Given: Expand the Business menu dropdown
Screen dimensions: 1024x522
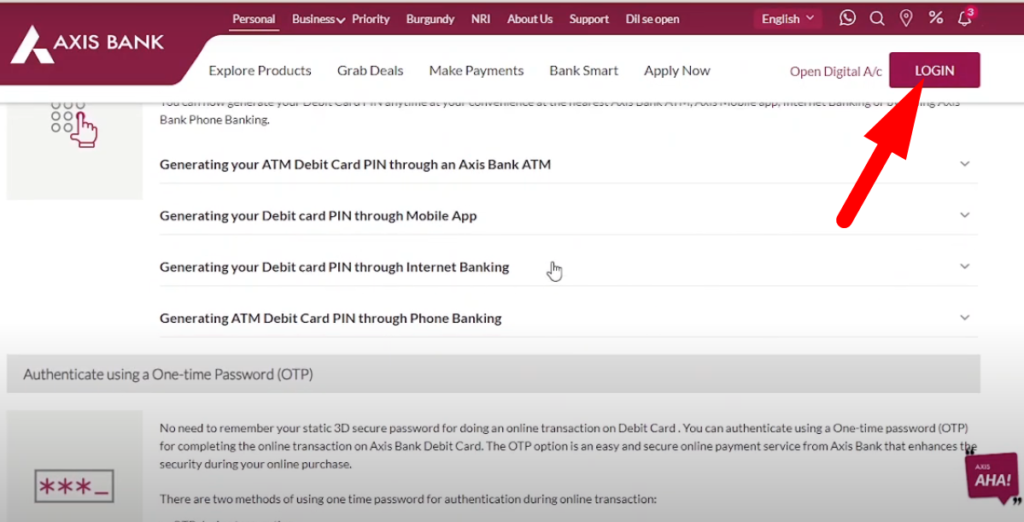Looking at the screenshot, I should point(318,19).
